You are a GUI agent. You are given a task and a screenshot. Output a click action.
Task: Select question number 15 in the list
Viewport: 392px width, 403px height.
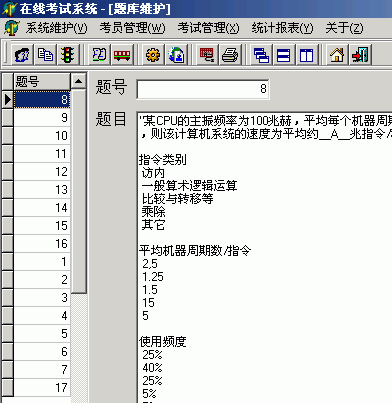[42, 225]
